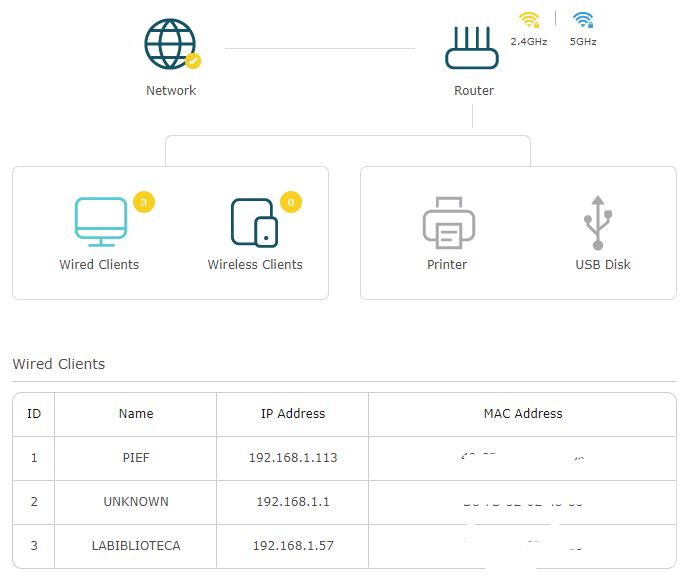Click the MAC Address column header
Image resolution: width=697 pixels, height=587 pixels.
523,413
